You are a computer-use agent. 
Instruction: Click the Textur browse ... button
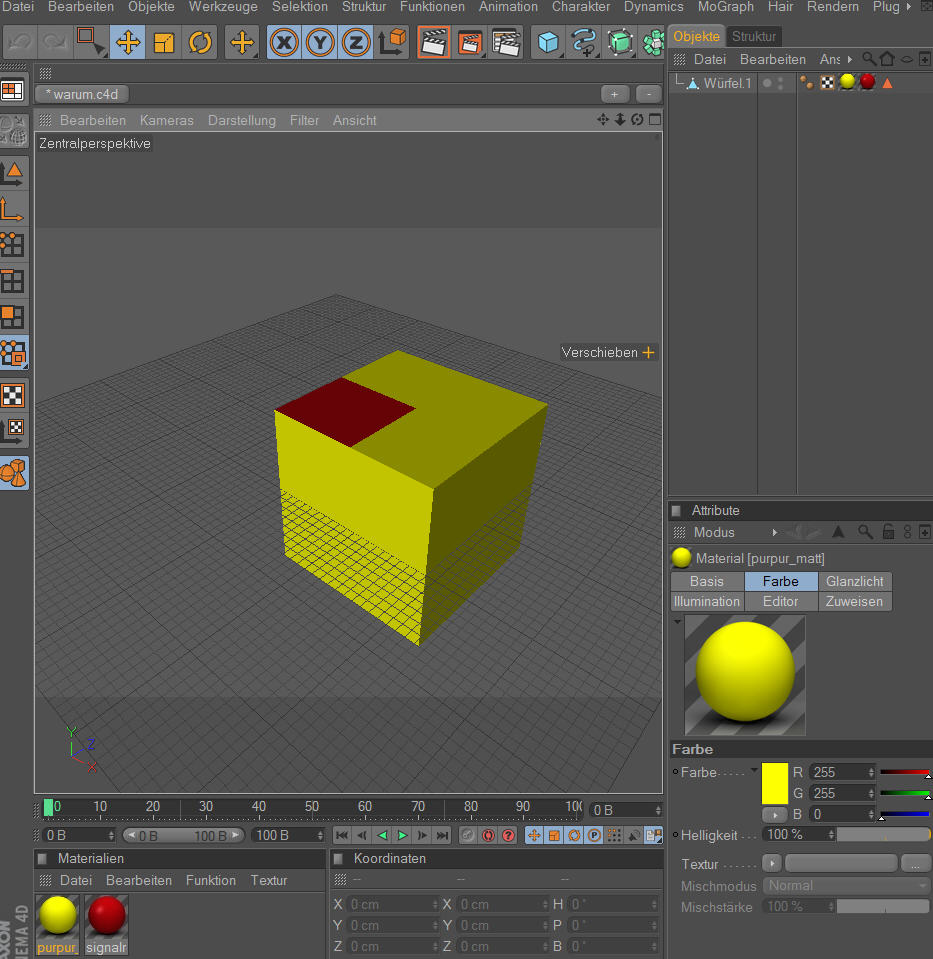pos(915,864)
